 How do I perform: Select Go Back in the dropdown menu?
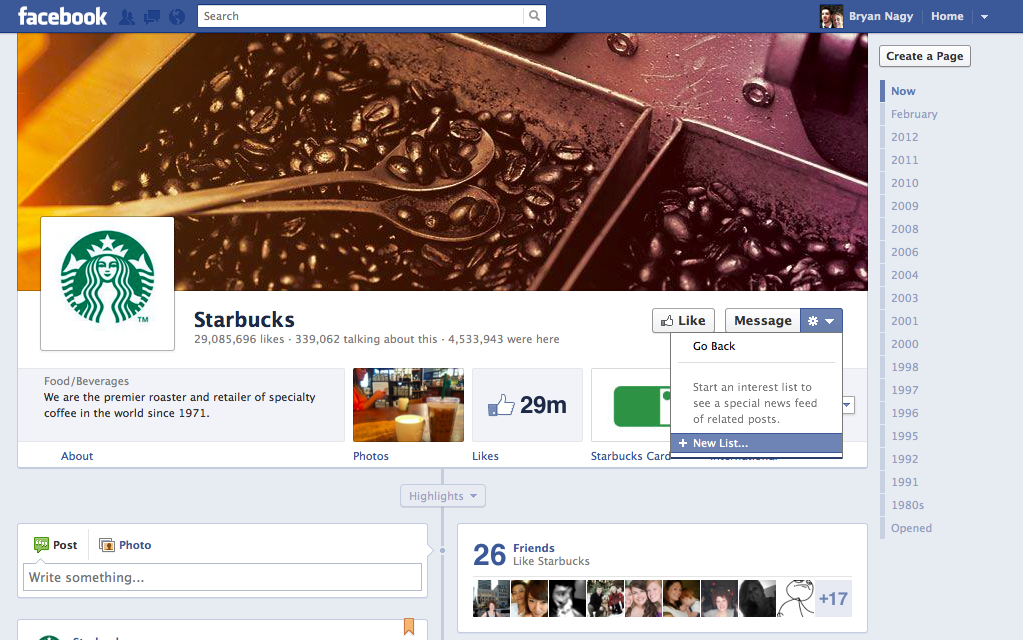pyautogui.click(x=714, y=346)
